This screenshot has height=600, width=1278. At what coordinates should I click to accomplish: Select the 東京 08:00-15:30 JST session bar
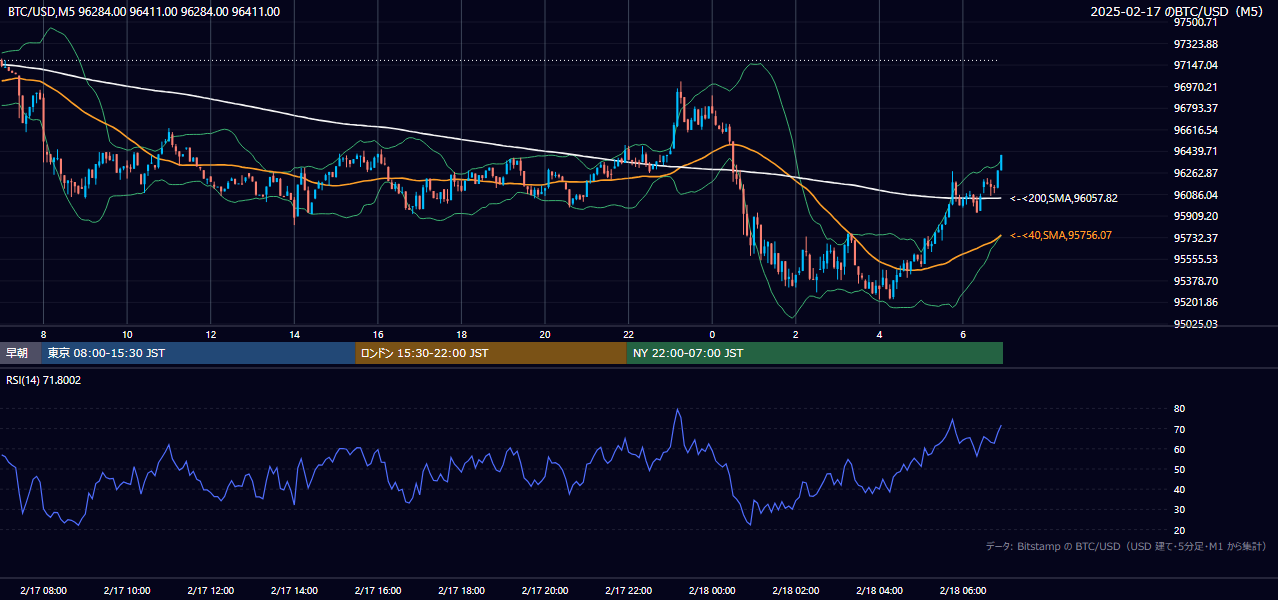click(198, 353)
